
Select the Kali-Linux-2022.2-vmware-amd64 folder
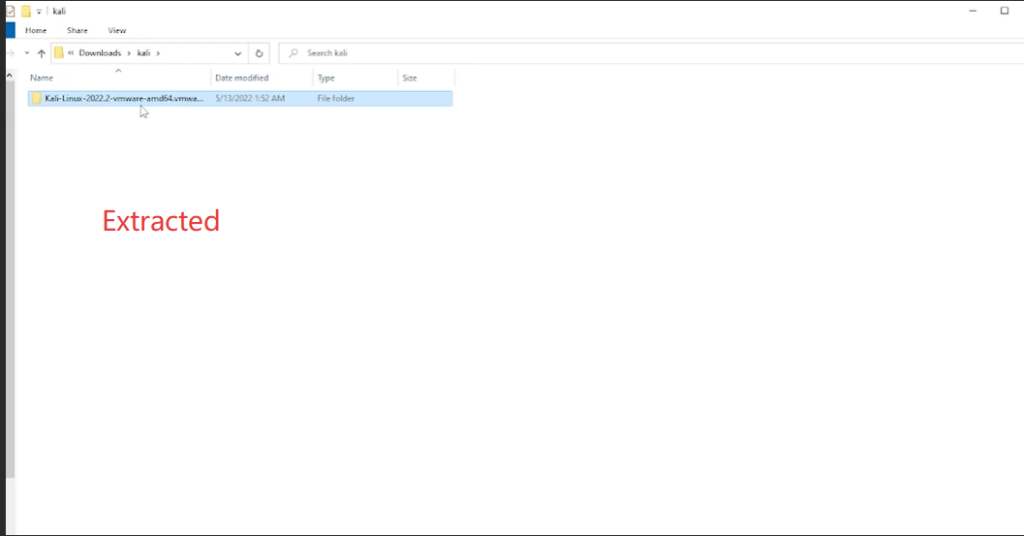coord(240,99)
